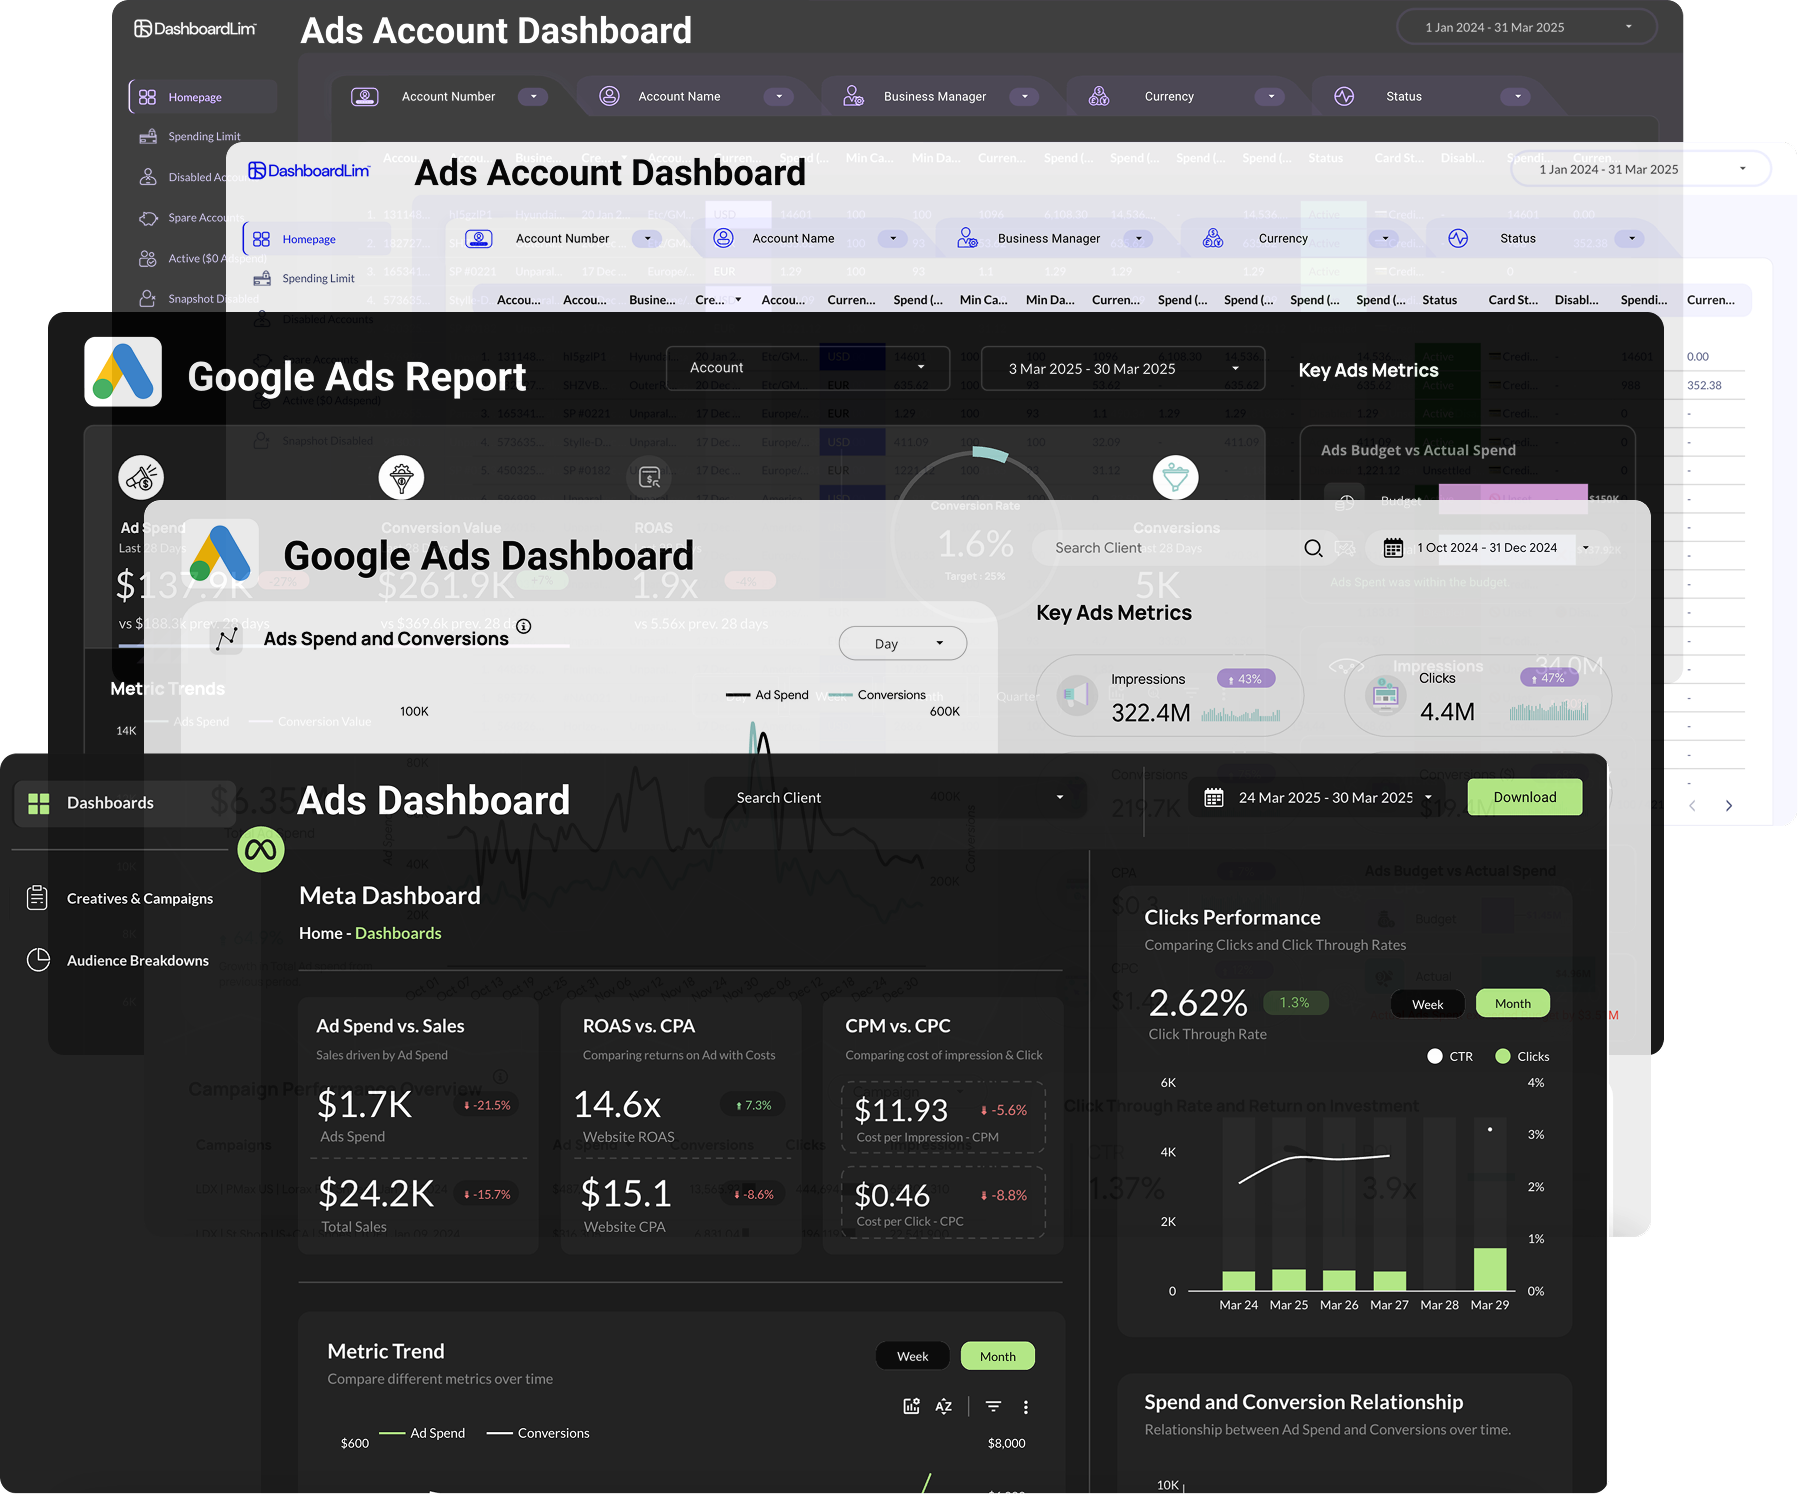
Task: Open Creatives & Campaigns in the sidebar
Action: pyautogui.click(x=120, y=898)
